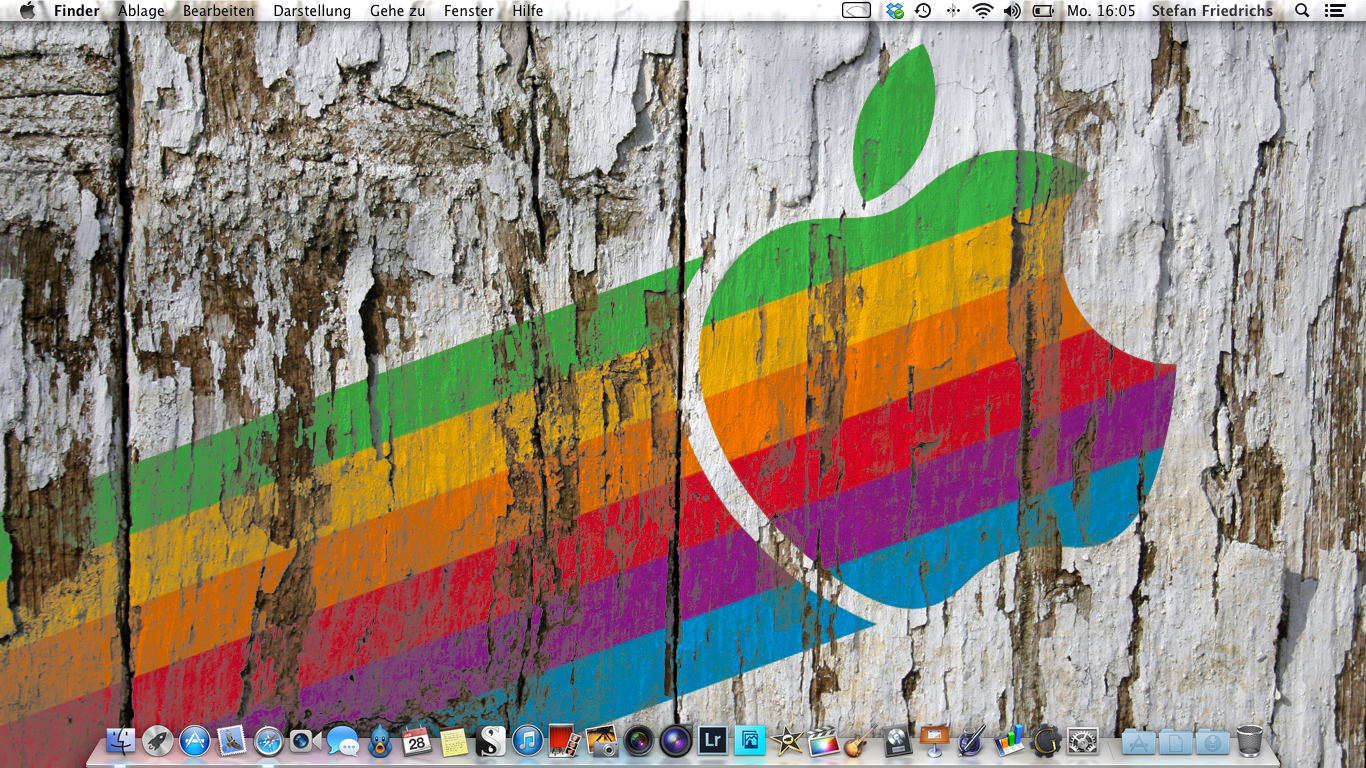Open Messages speech bubble icon

[342, 741]
